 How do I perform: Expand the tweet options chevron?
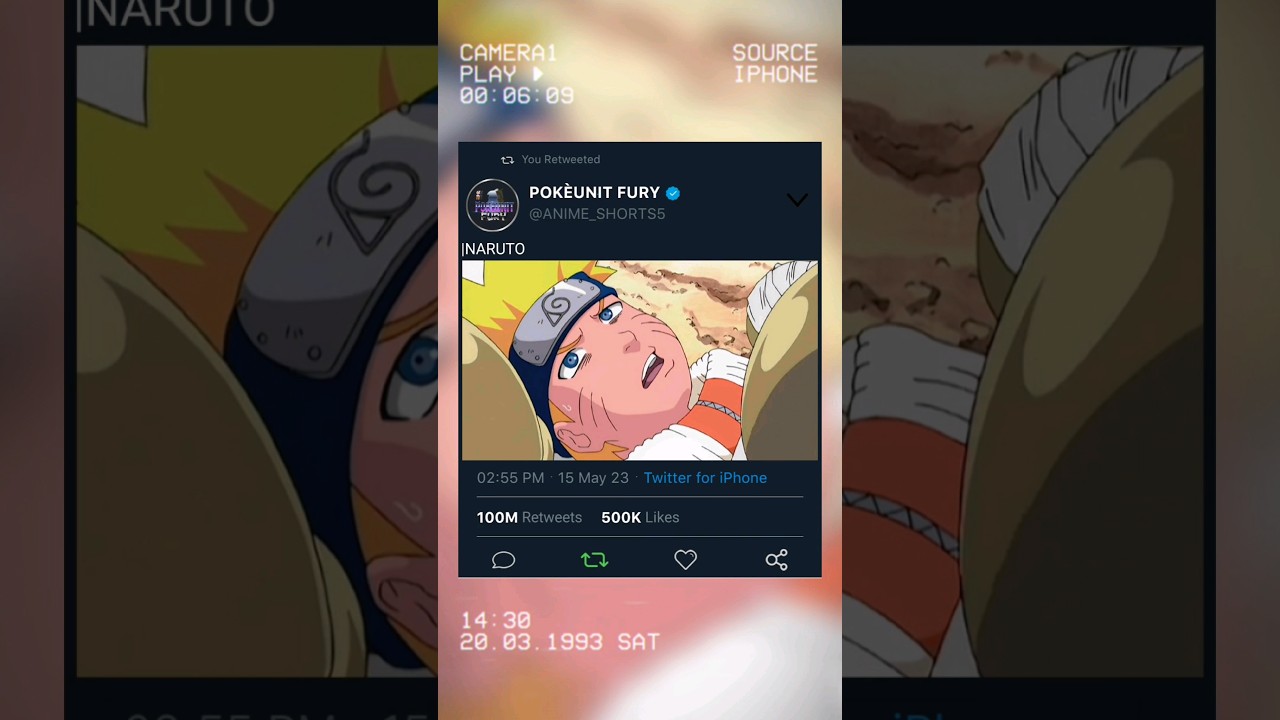pos(797,200)
